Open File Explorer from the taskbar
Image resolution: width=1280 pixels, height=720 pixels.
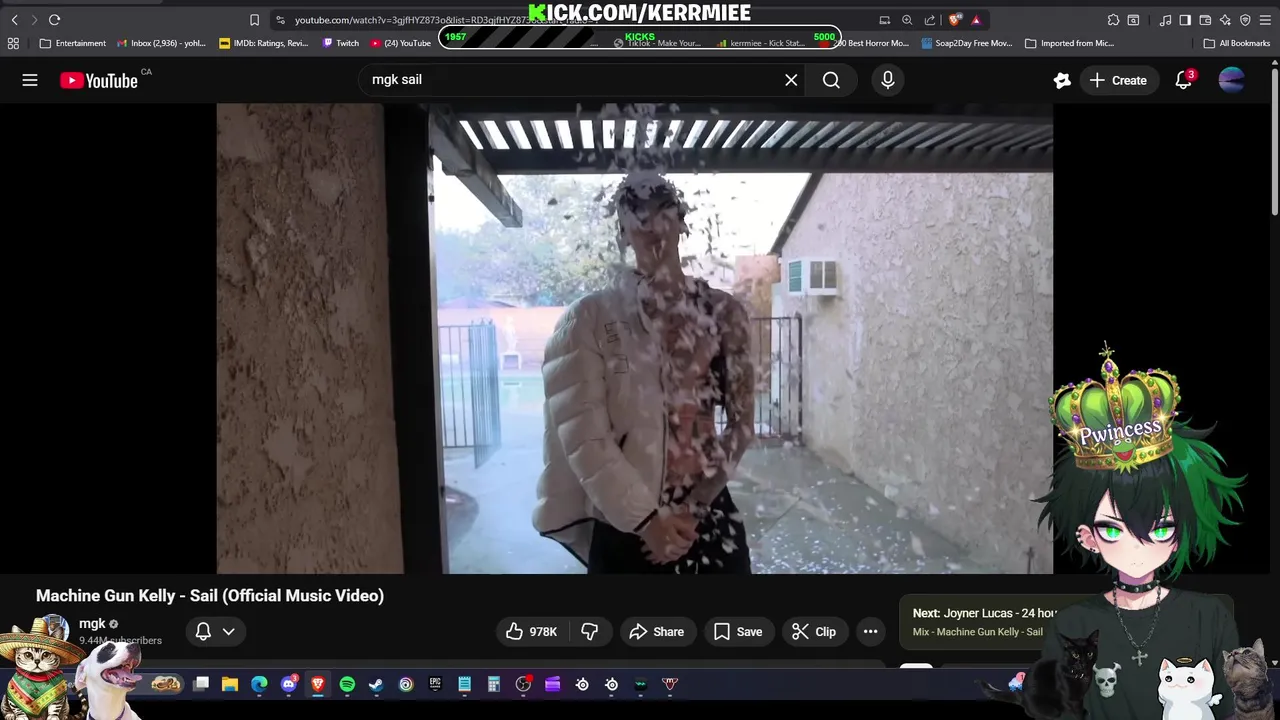pos(230,684)
